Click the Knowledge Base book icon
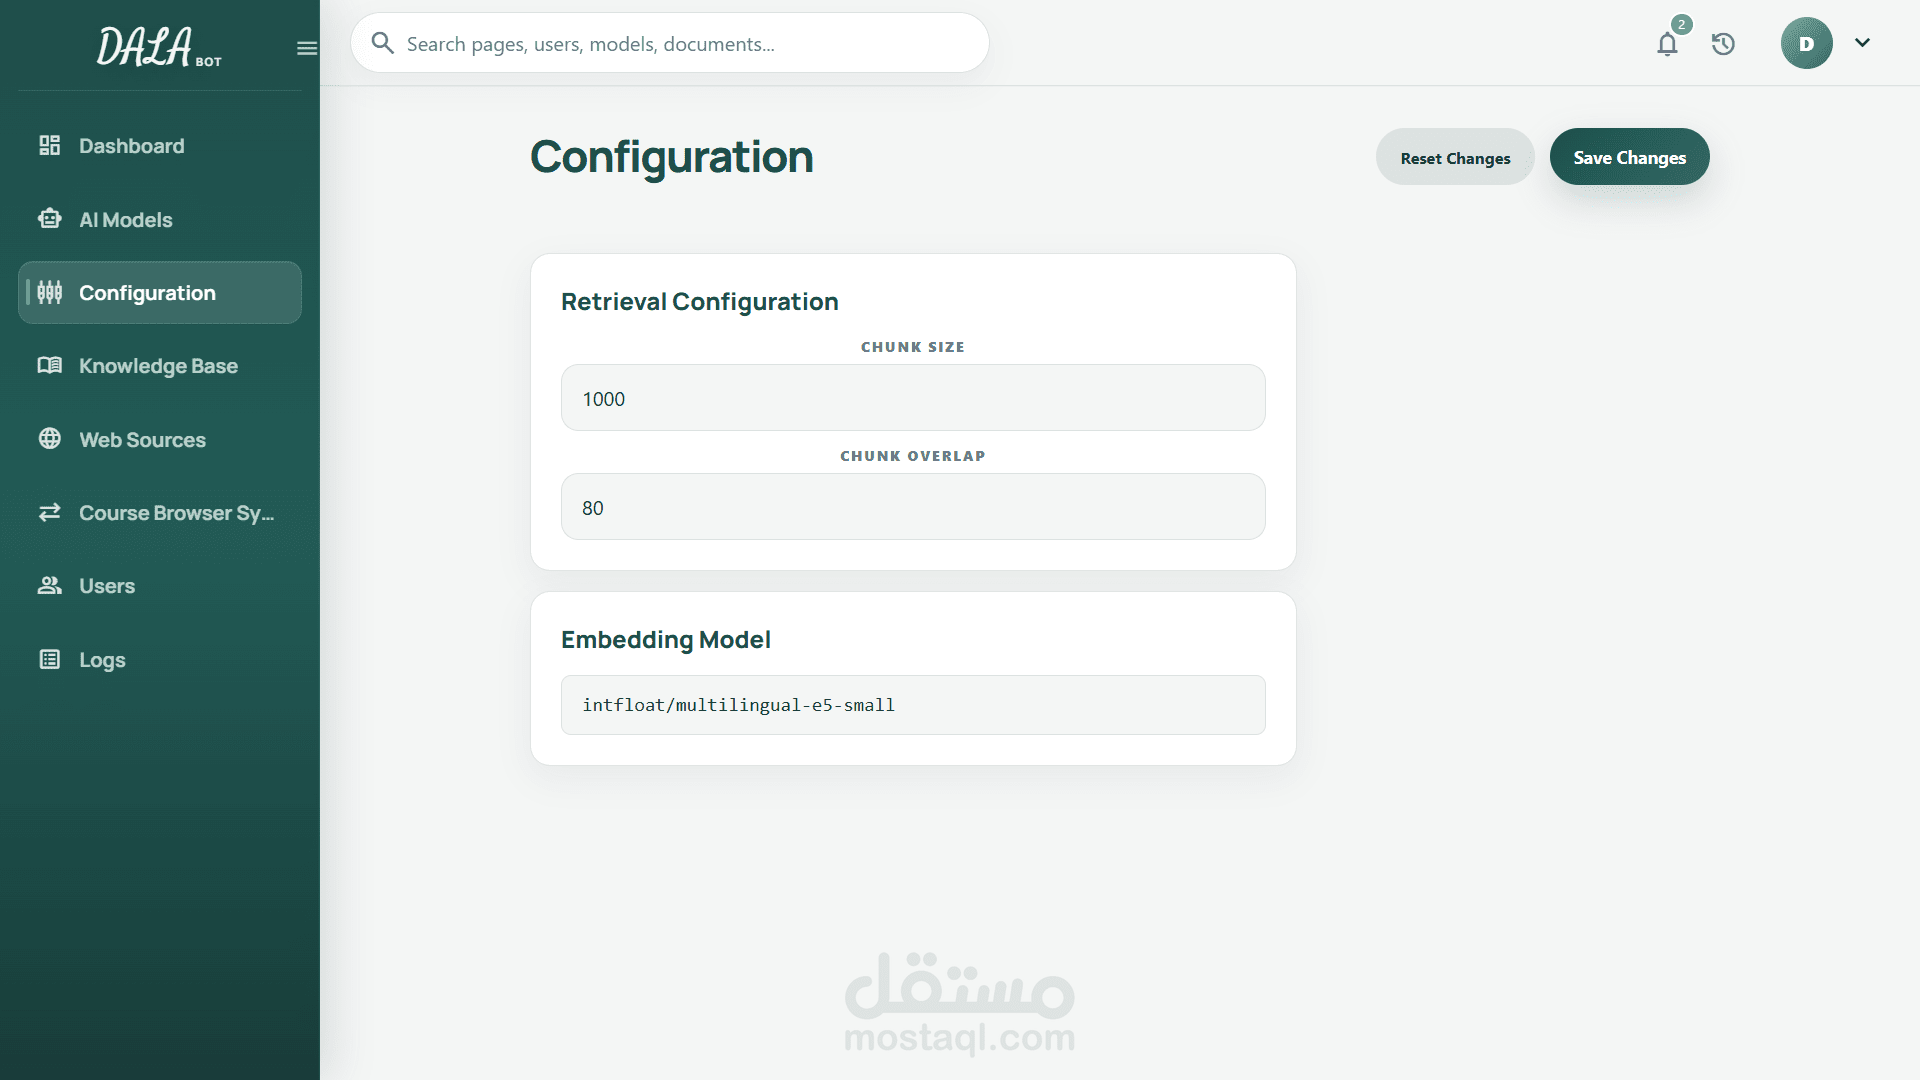 click(50, 366)
